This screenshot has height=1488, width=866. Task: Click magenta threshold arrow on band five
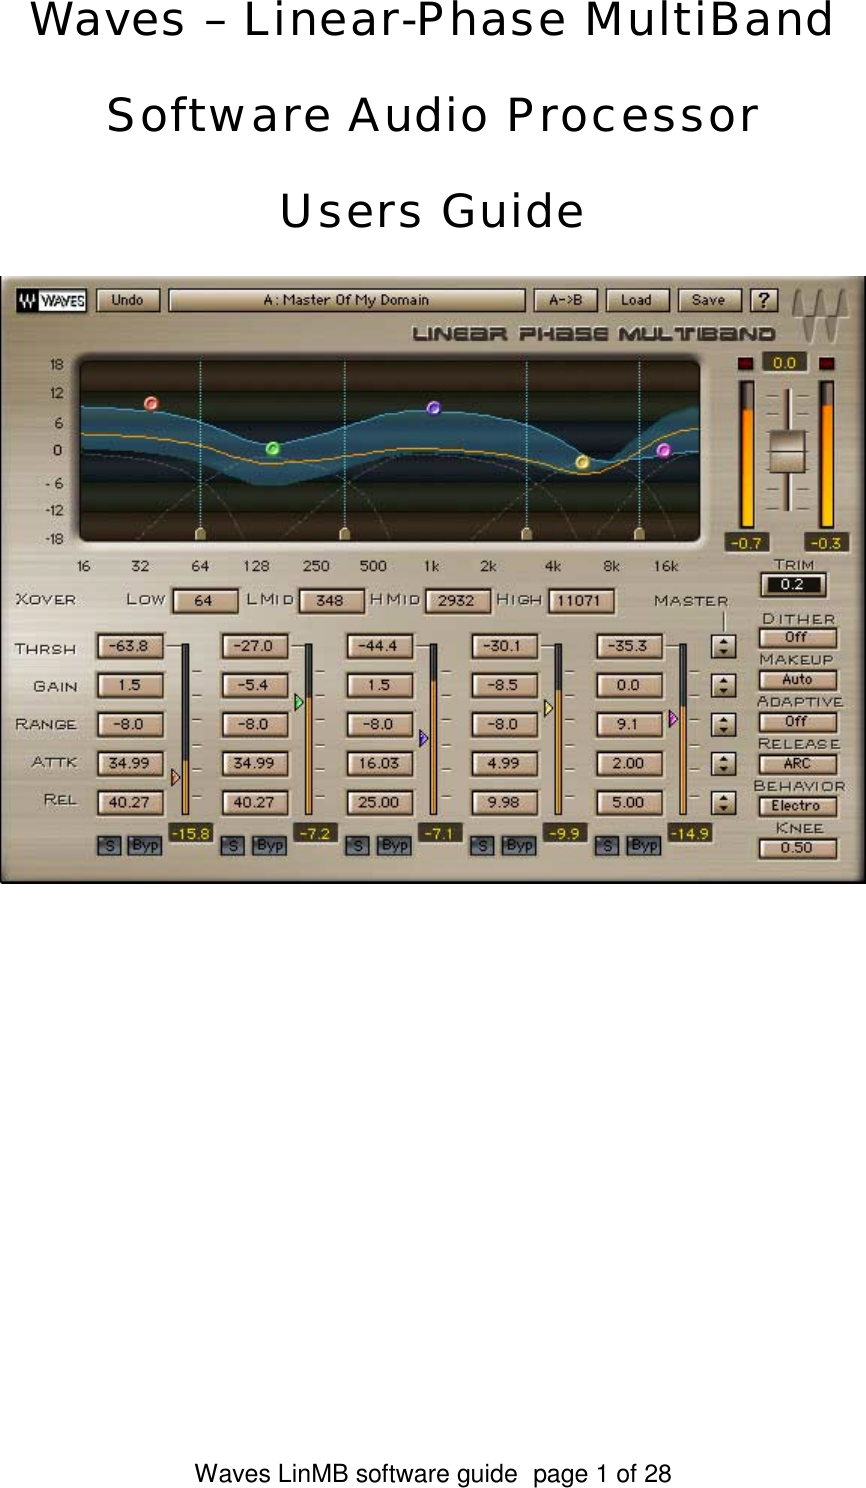(x=673, y=718)
